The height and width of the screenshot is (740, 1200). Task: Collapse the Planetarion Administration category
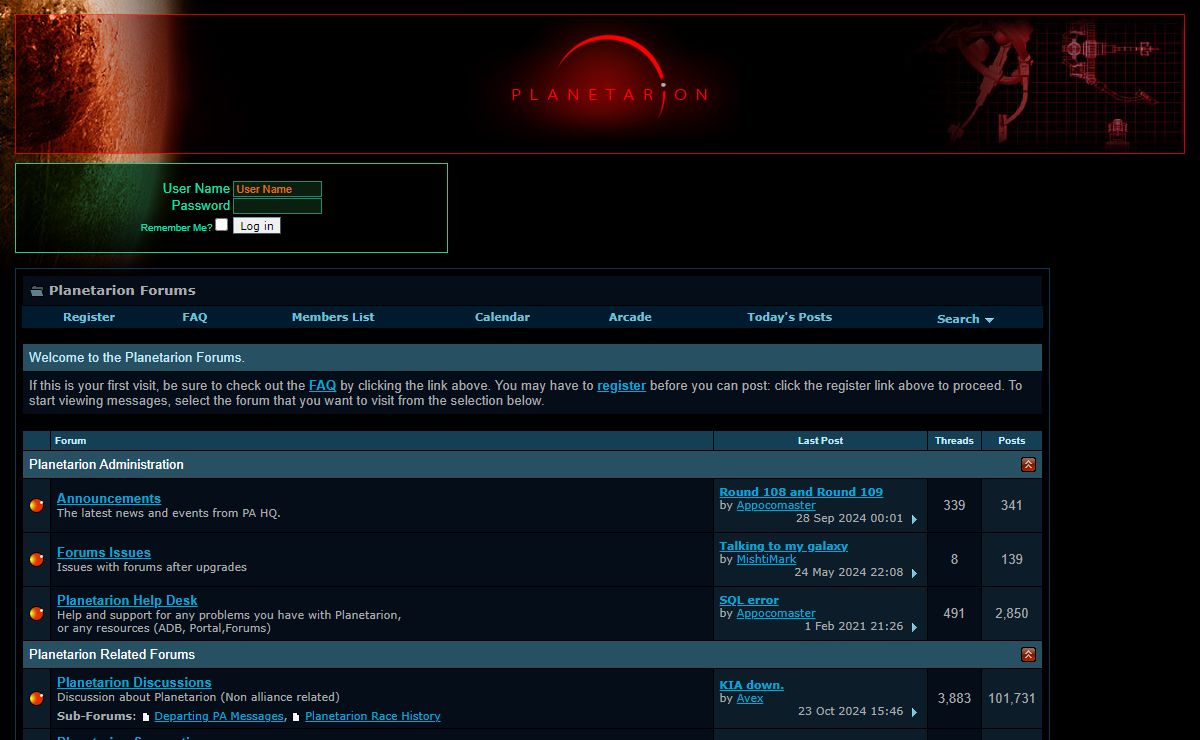click(x=1028, y=464)
